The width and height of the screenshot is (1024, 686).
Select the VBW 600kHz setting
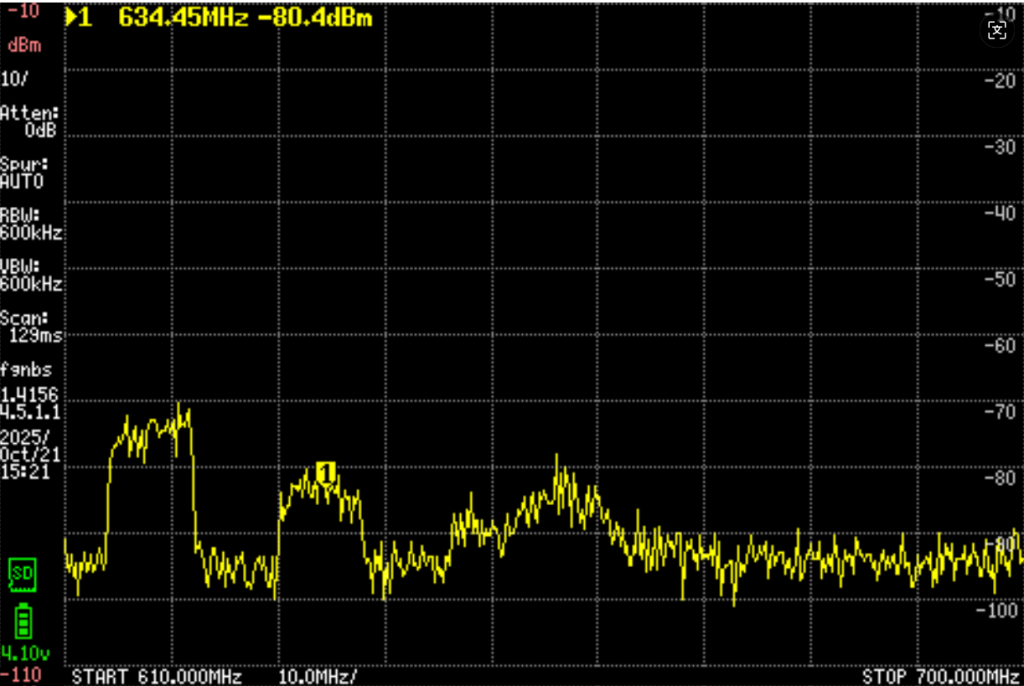click(x=30, y=275)
